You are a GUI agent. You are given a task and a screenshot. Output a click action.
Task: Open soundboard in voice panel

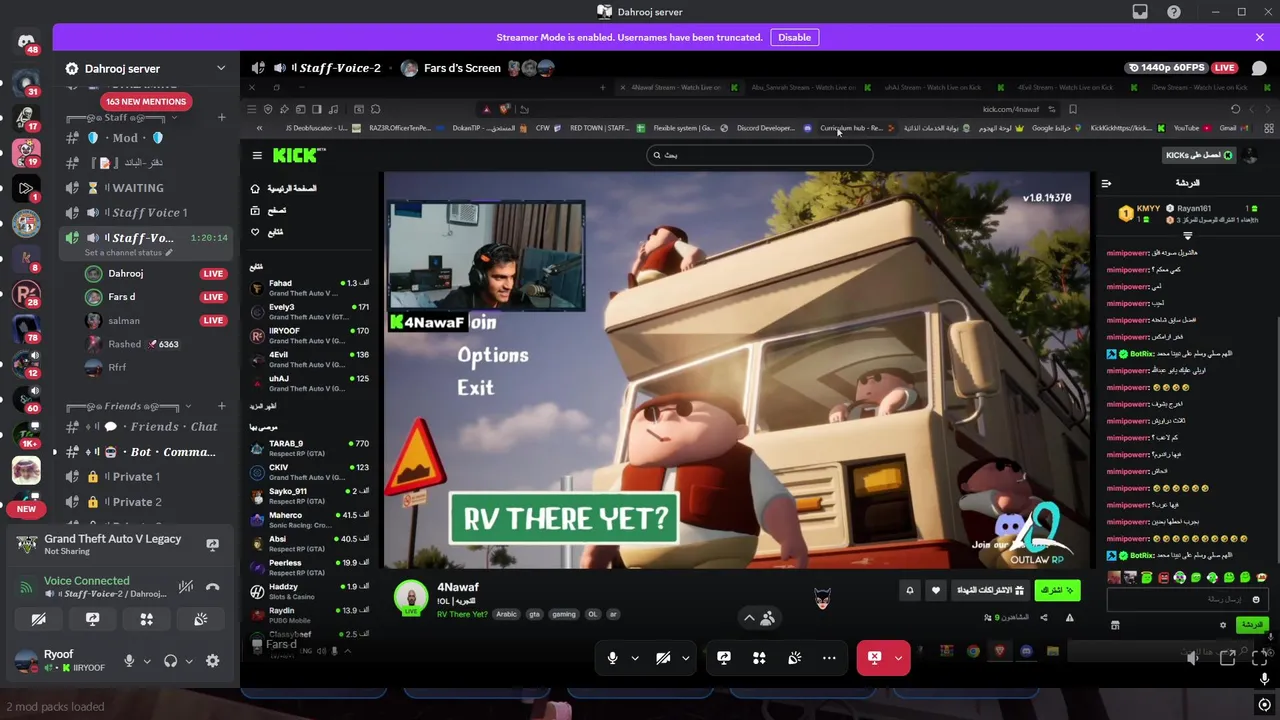pyautogui.click(x=200, y=620)
